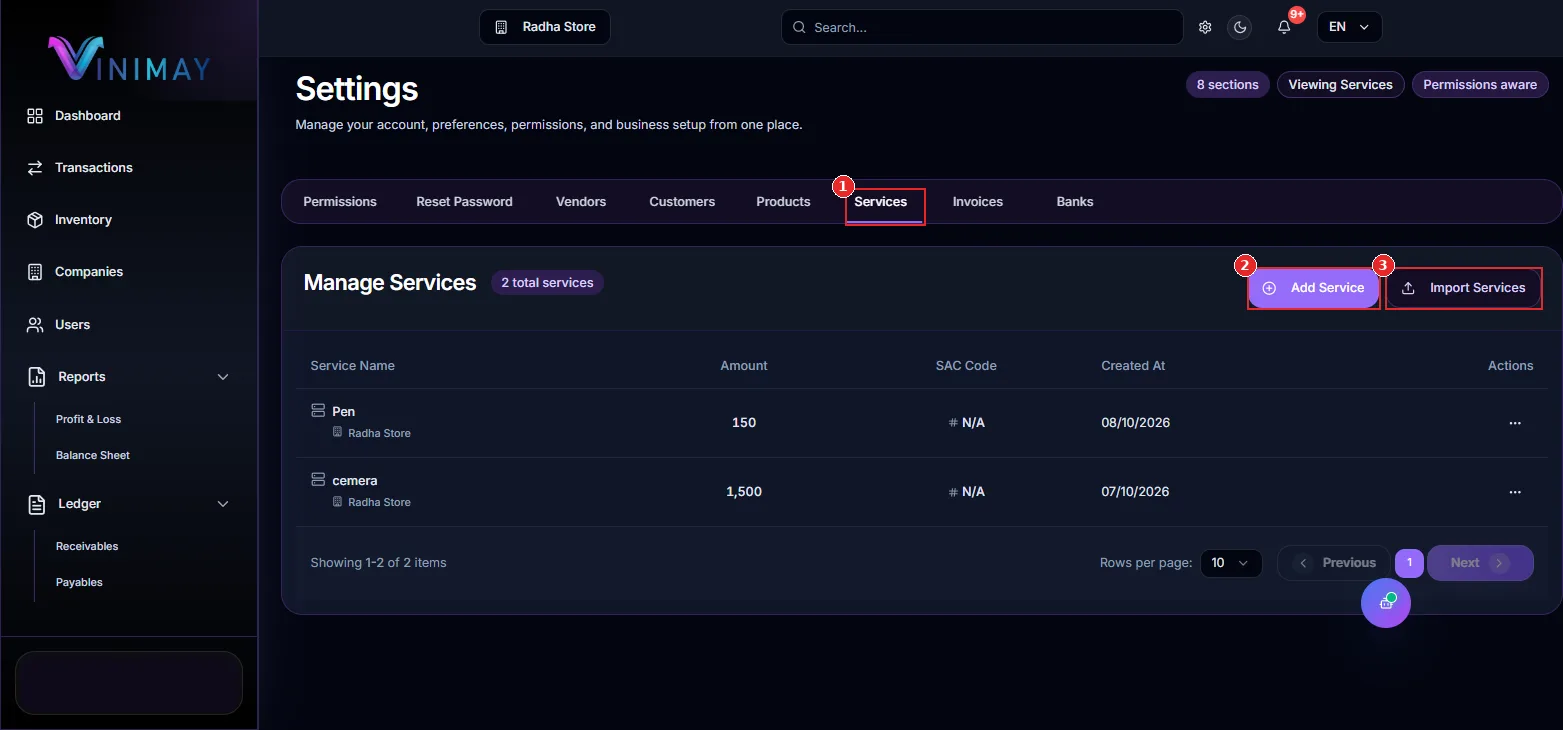The width and height of the screenshot is (1563, 730).
Task: Select the Products tab
Action: coord(783,202)
